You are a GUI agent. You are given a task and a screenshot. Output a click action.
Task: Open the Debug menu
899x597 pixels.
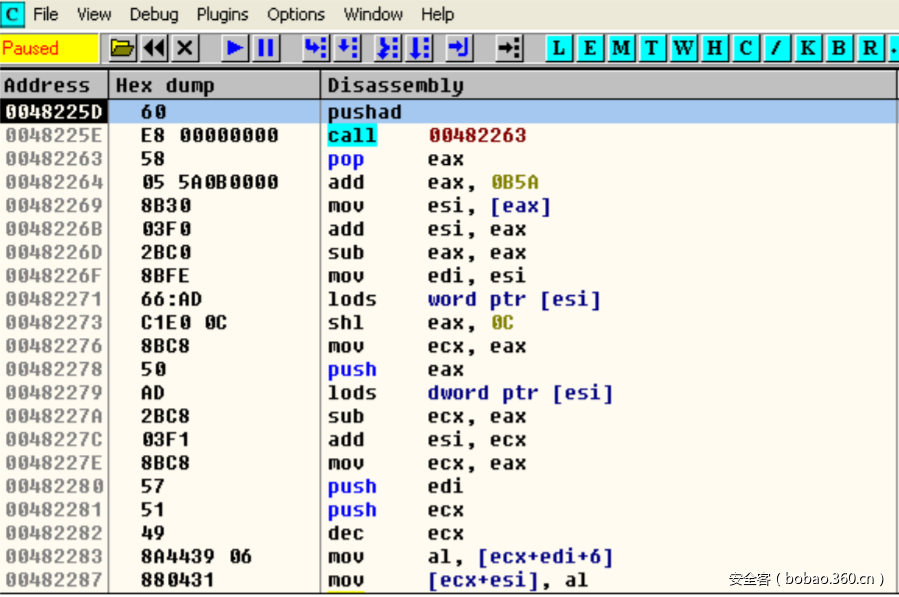153,14
